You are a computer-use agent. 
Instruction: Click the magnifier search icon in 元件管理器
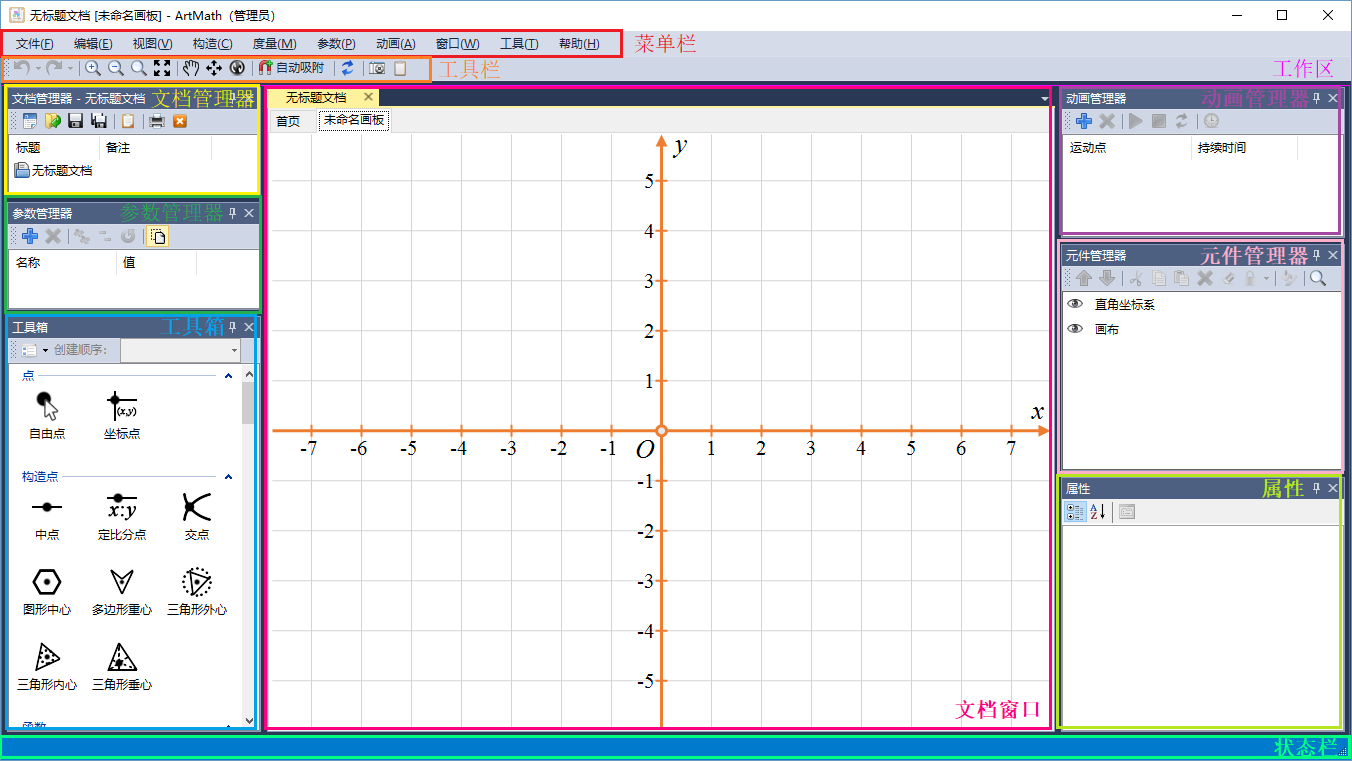1318,278
